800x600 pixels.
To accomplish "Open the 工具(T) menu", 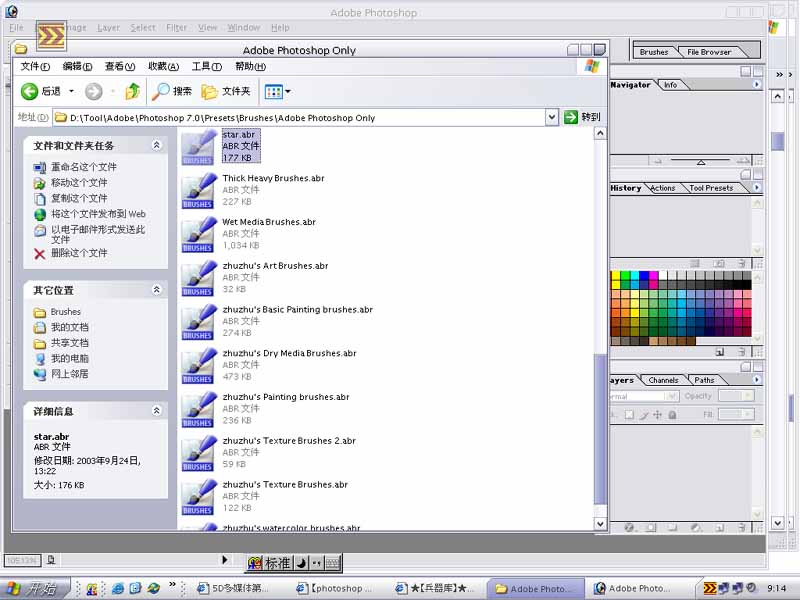I will click(206, 66).
